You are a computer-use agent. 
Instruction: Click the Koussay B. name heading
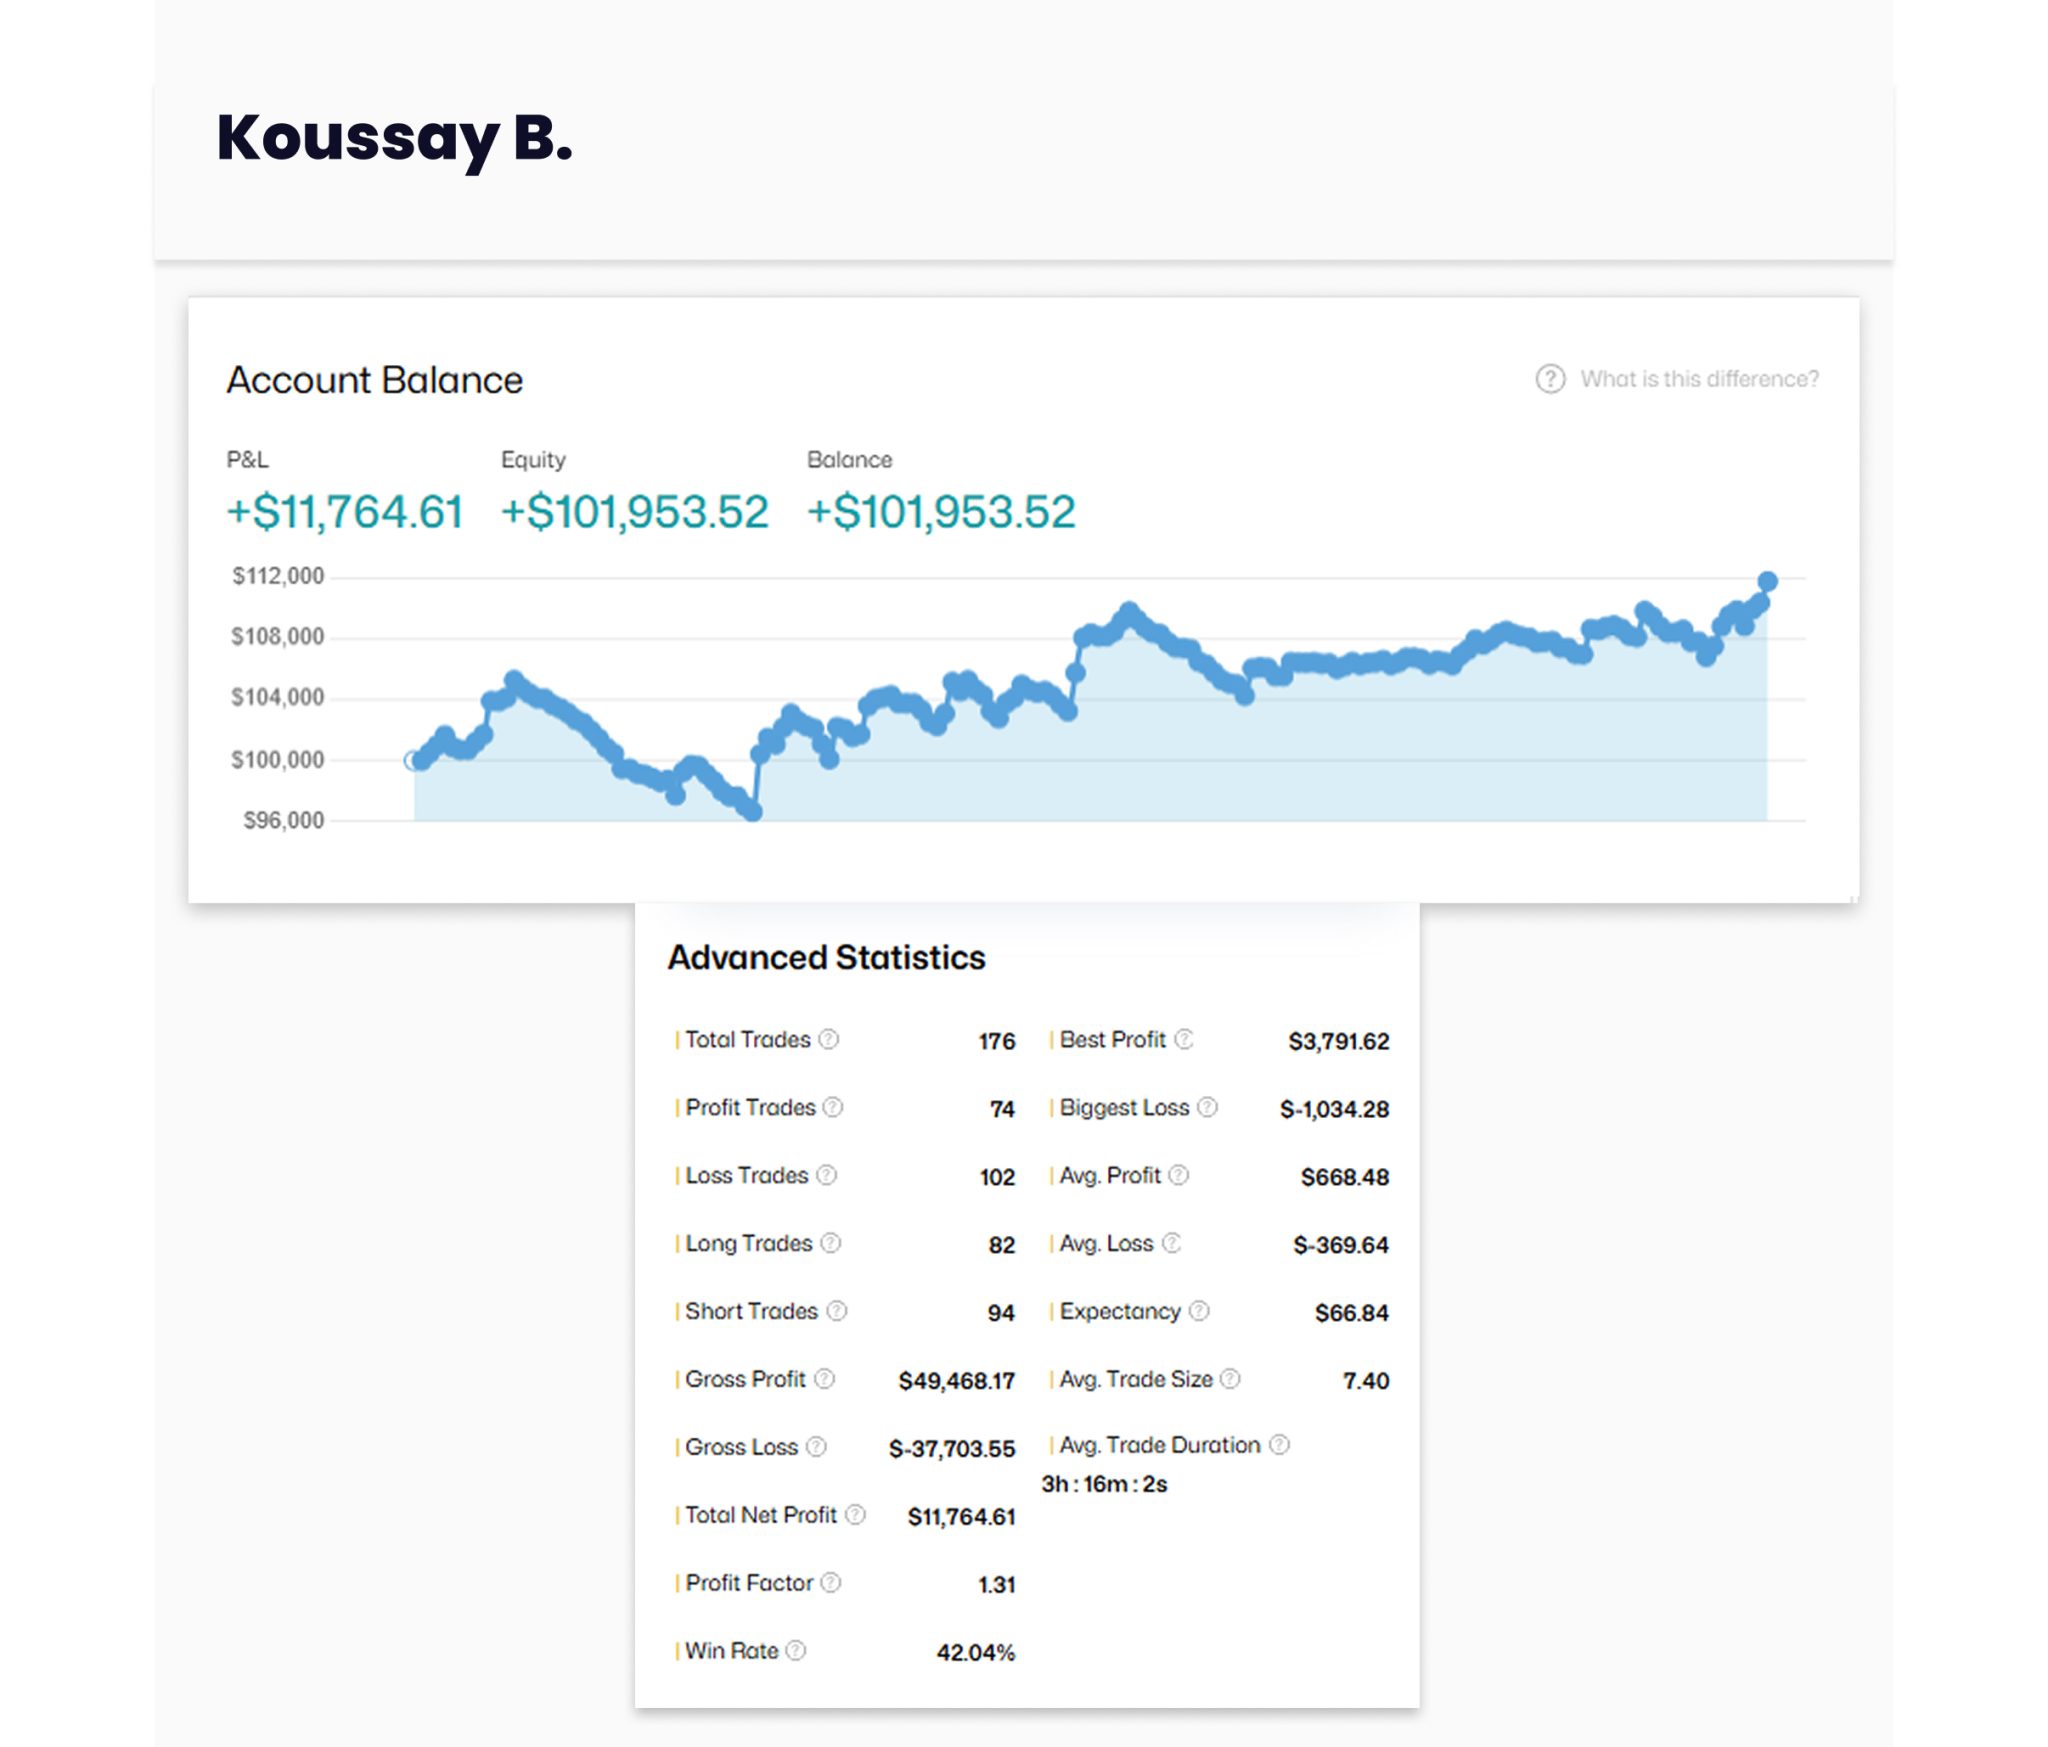click(x=394, y=138)
